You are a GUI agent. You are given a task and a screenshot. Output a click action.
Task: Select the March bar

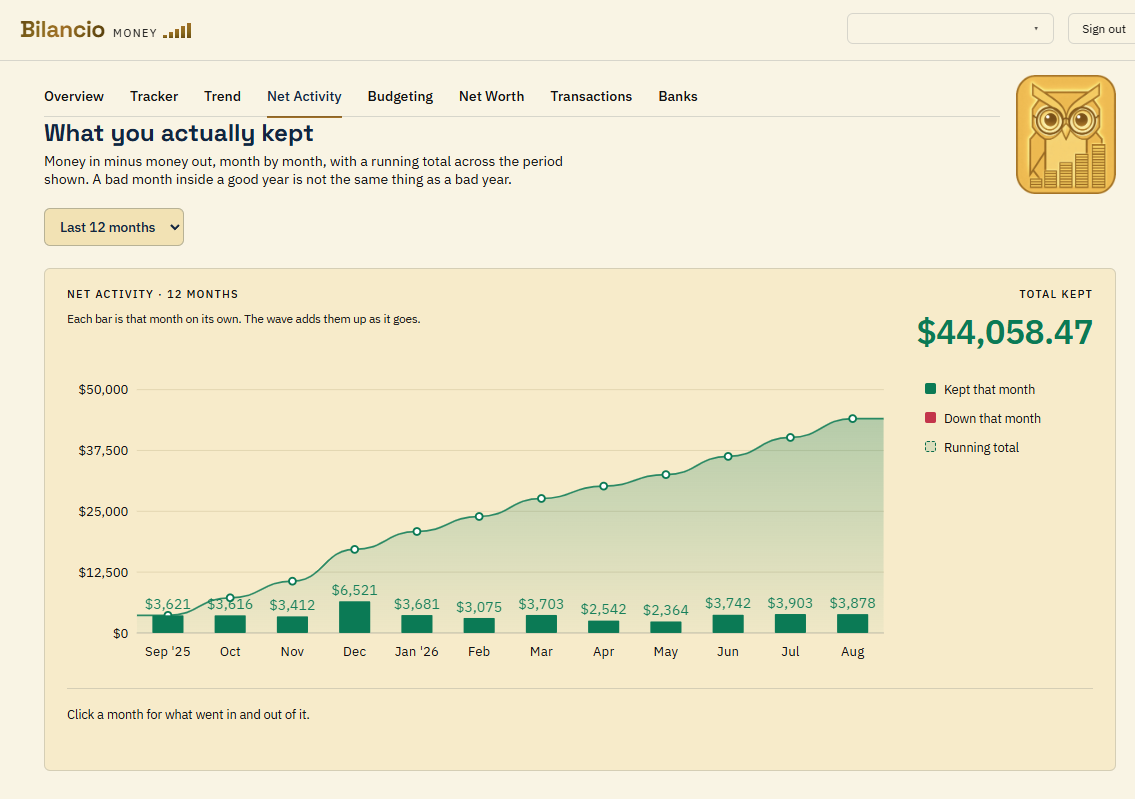pyautogui.click(x=541, y=624)
